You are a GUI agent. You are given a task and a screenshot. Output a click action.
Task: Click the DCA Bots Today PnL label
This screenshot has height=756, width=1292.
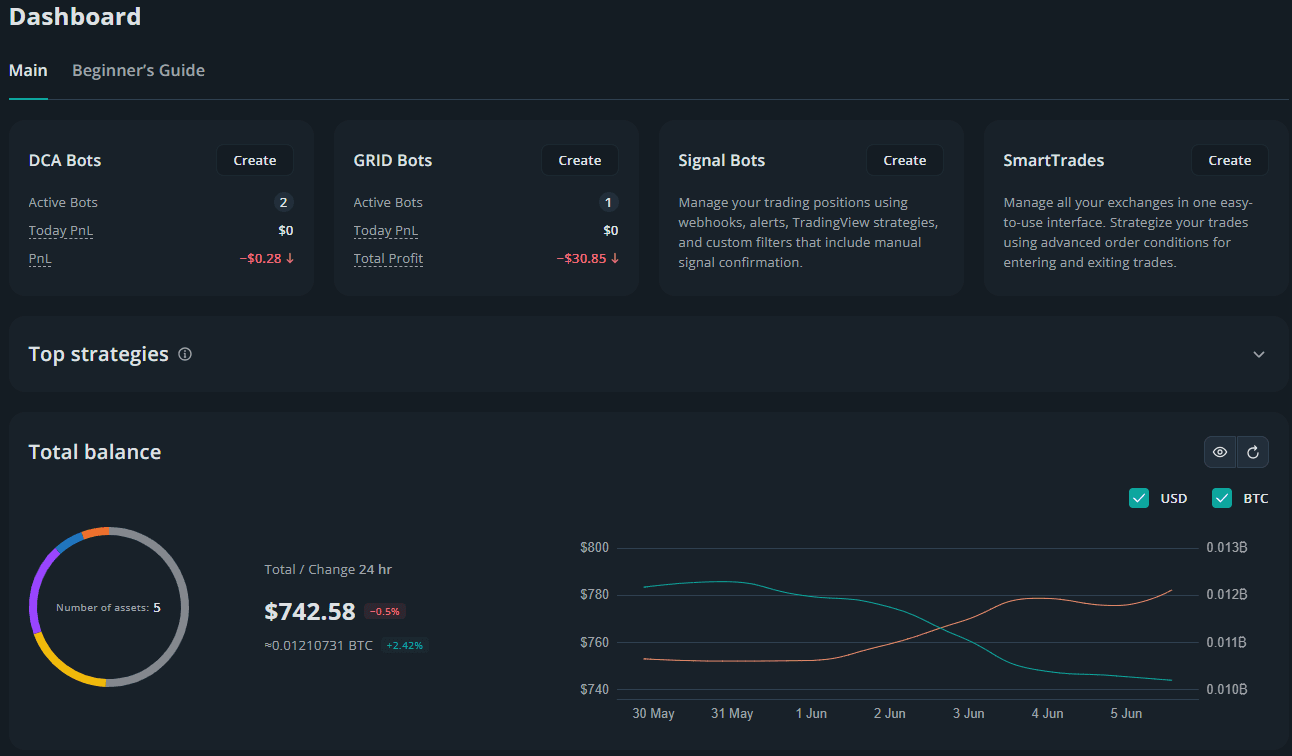61,231
